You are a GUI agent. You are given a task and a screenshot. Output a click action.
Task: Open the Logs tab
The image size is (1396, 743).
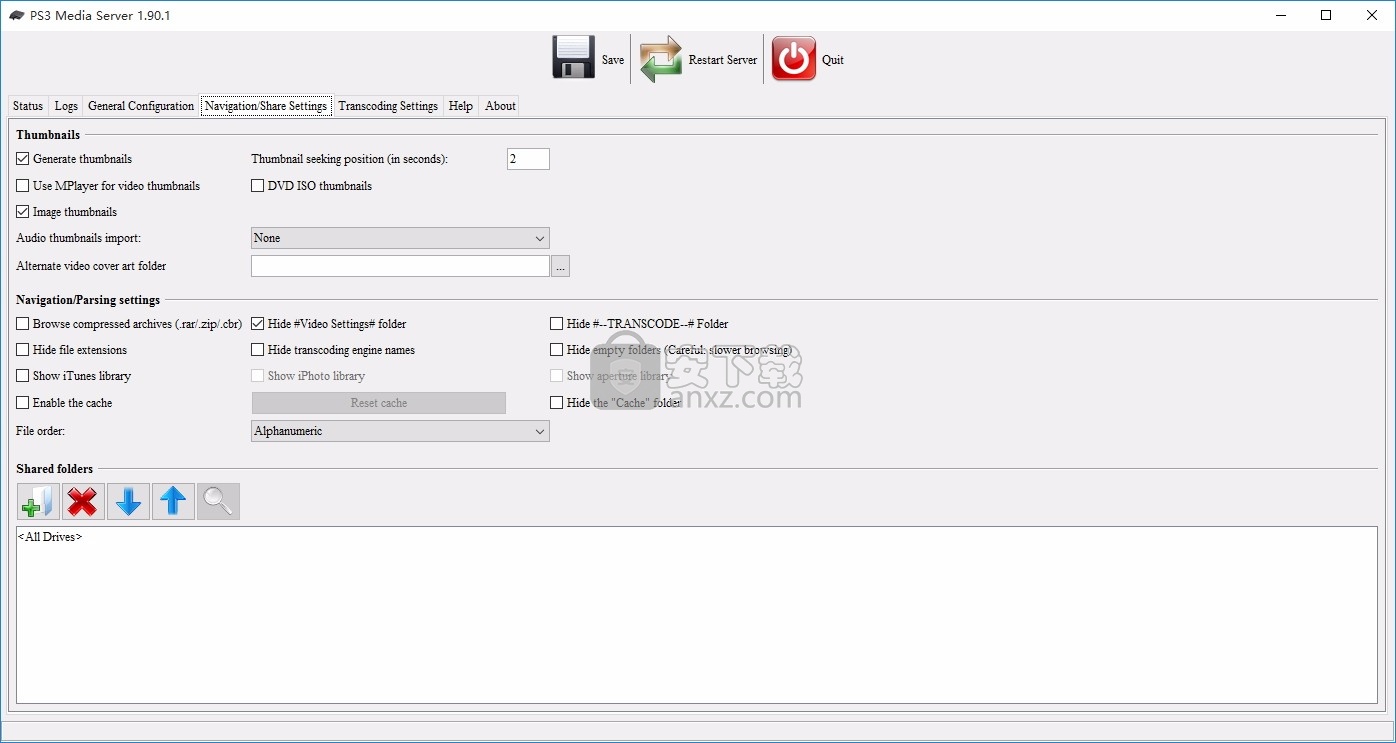point(66,106)
